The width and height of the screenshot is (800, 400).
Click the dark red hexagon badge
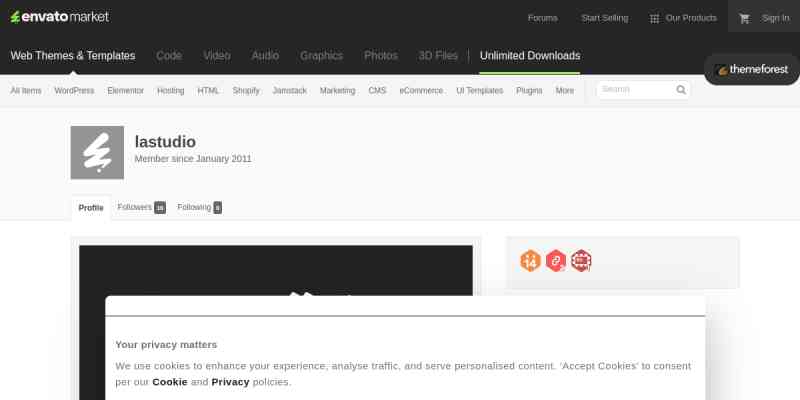pyautogui.click(x=581, y=261)
